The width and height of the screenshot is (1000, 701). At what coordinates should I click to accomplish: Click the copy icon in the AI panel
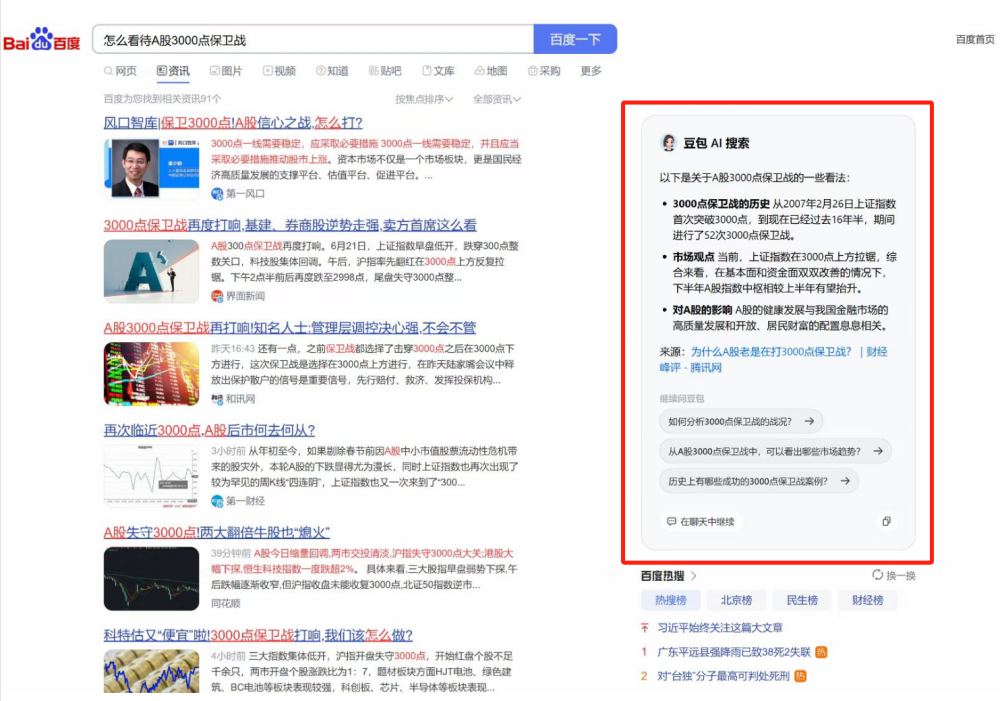click(886, 521)
